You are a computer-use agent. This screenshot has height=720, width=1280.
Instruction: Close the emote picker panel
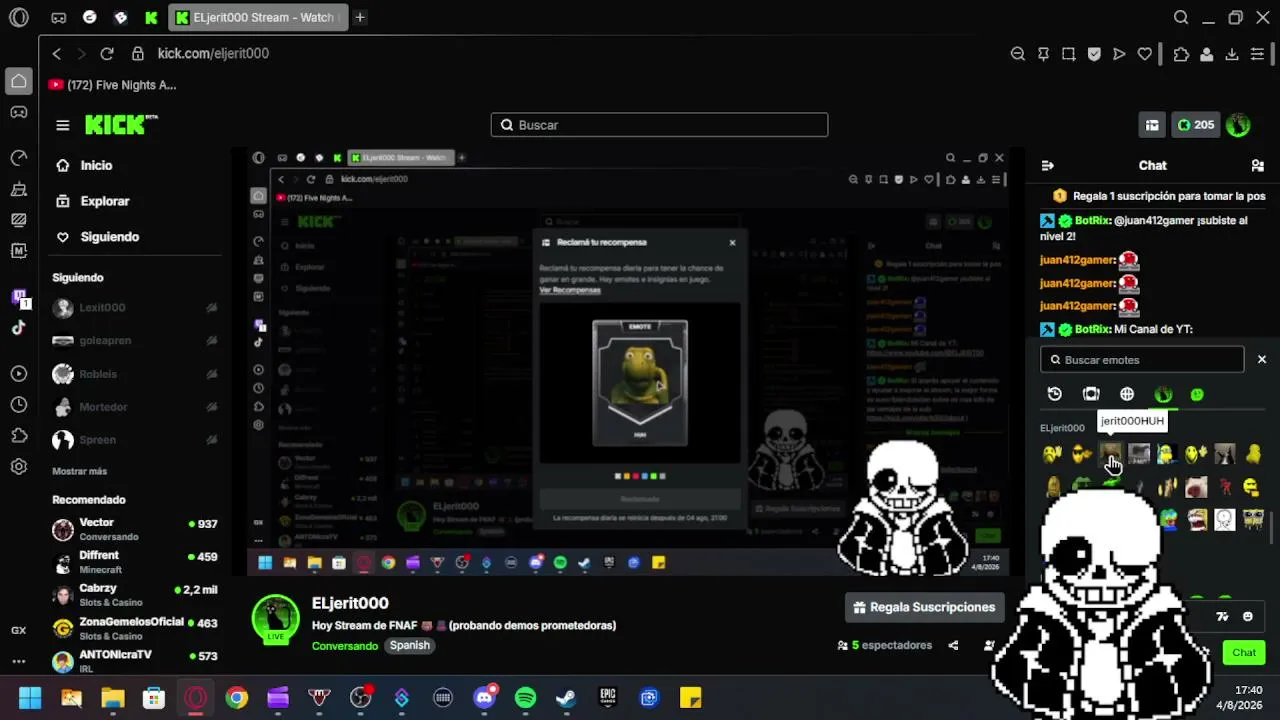[x=1262, y=360]
